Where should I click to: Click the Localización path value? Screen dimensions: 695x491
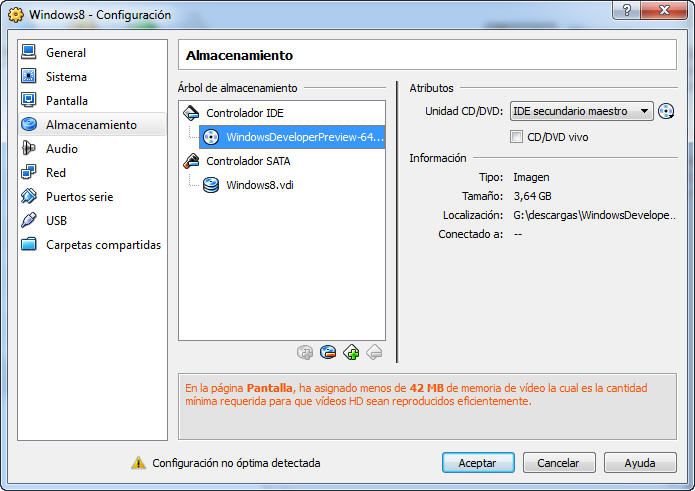tap(594, 215)
